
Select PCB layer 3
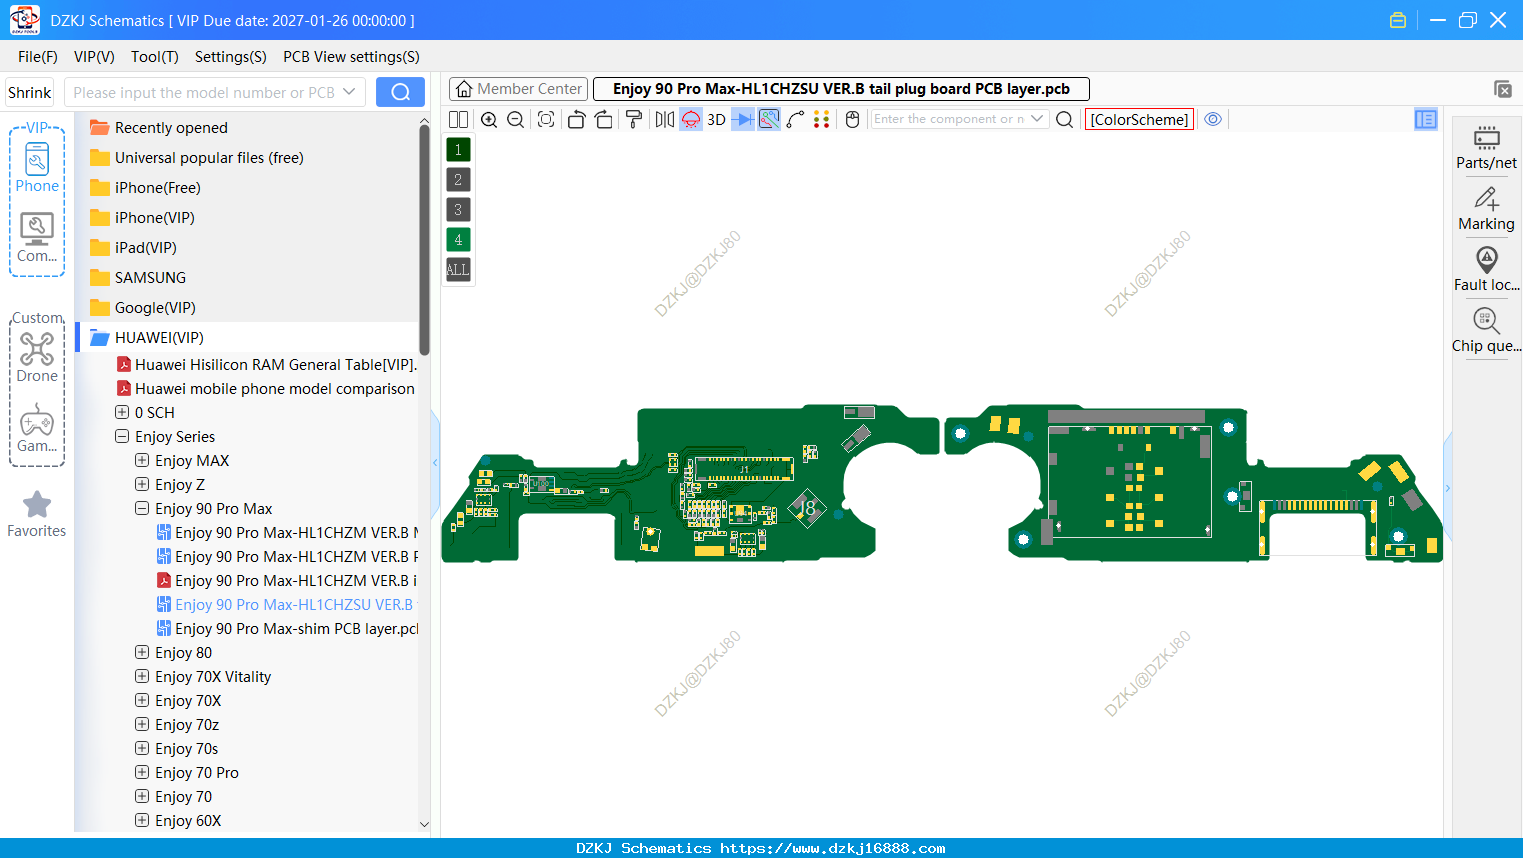pyautogui.click(x=458, y=210)
